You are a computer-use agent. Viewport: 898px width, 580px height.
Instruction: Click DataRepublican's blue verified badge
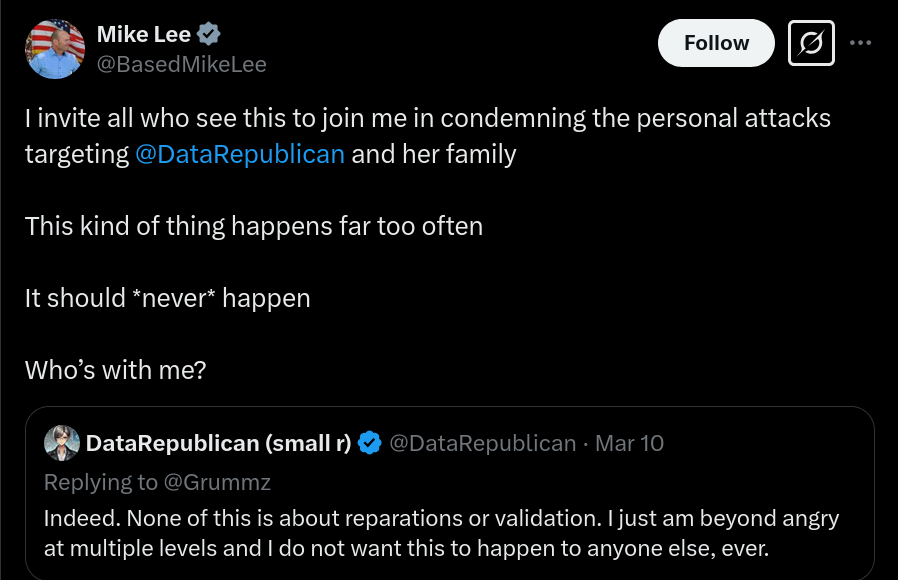(369, 443)
